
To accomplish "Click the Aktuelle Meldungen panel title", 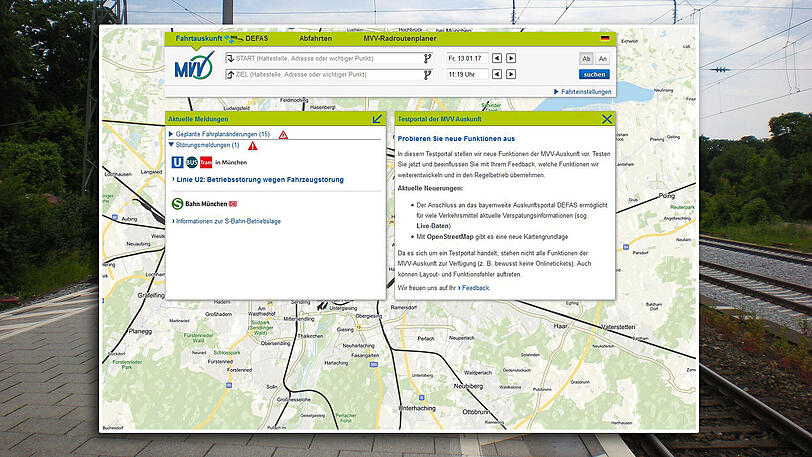I will (x=198, y=119).
